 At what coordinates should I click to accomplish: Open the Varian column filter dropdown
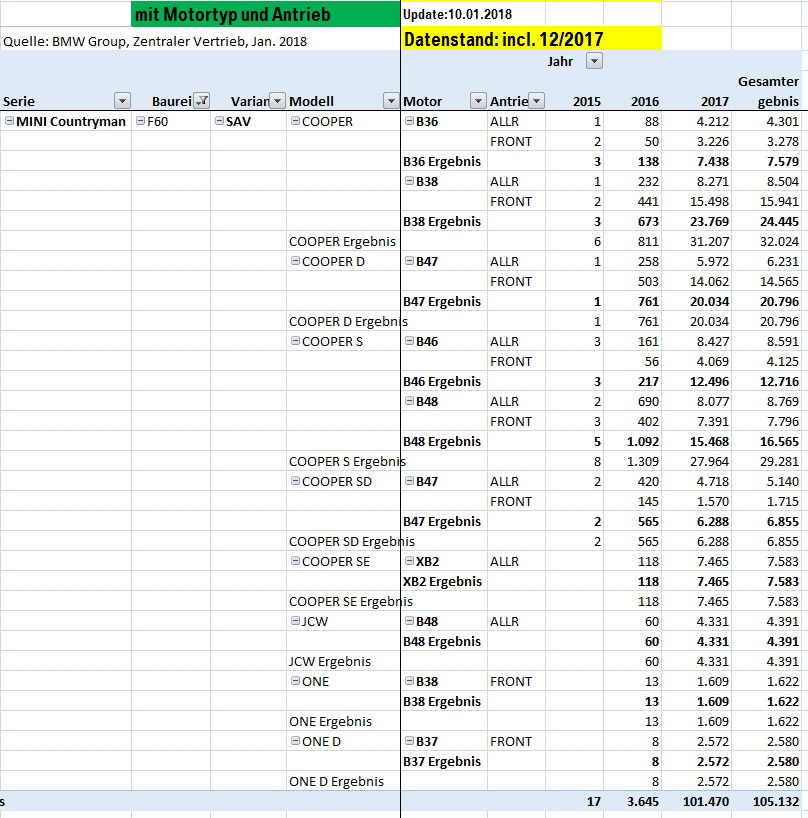pos(278,101)
